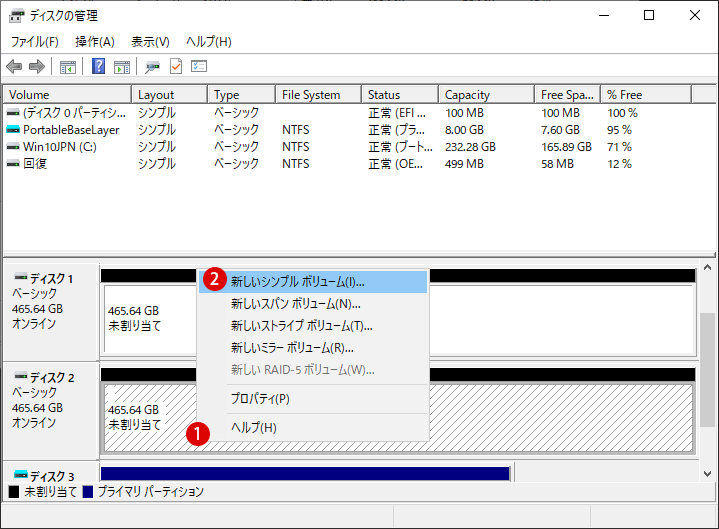Open the 操作(A) menu
The image size is (719, 529).
point(94,42)
